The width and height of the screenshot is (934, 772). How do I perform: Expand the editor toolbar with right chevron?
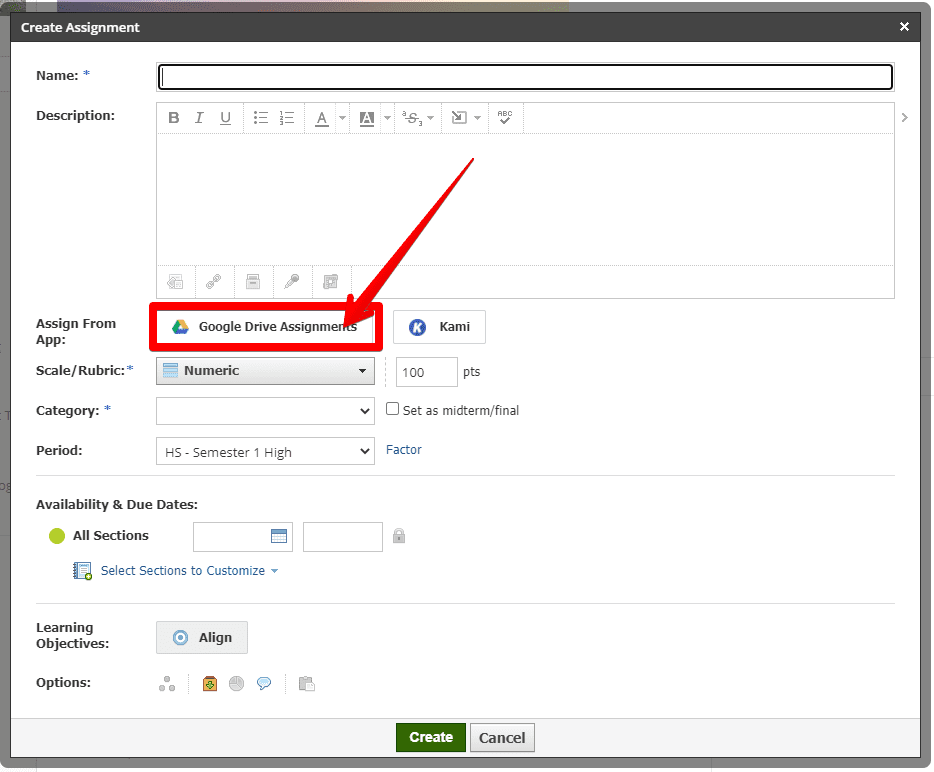(x=905, y=118)
